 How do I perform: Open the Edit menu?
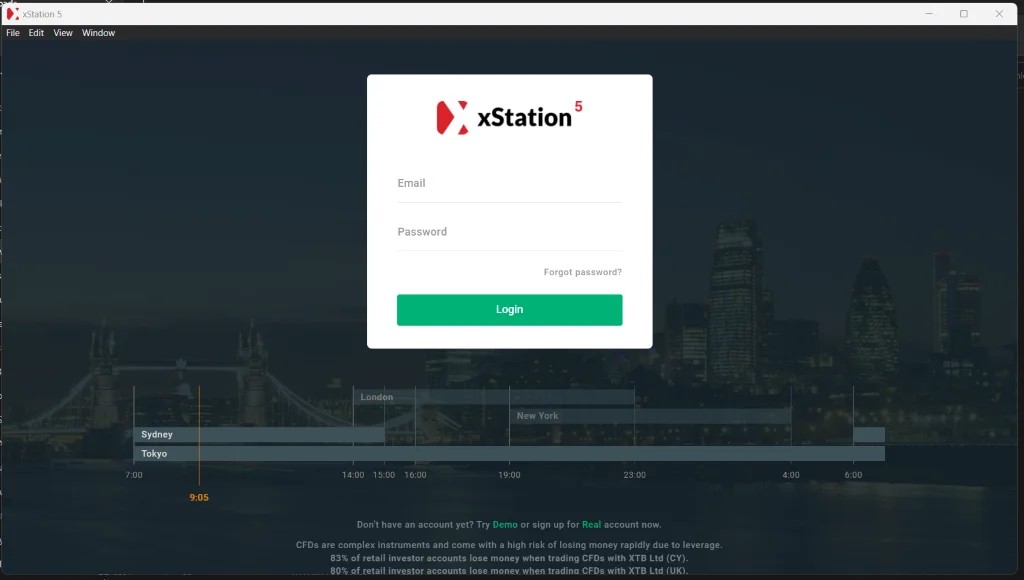point(36,33)
